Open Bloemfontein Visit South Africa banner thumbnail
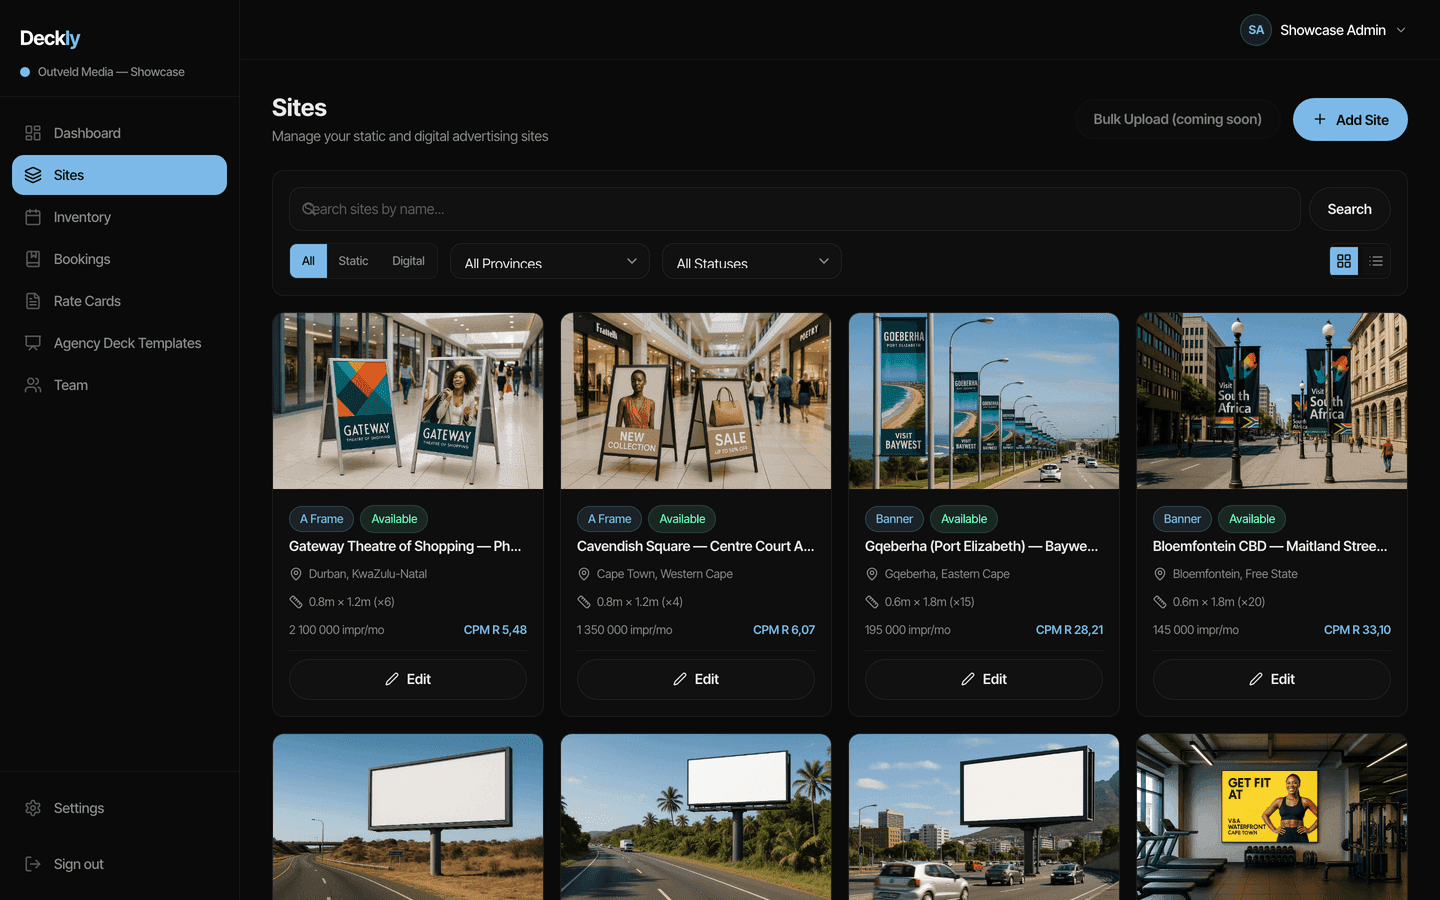This screenshot has height=900, width=1440. pyautogui.click(x=1272, y=401)
